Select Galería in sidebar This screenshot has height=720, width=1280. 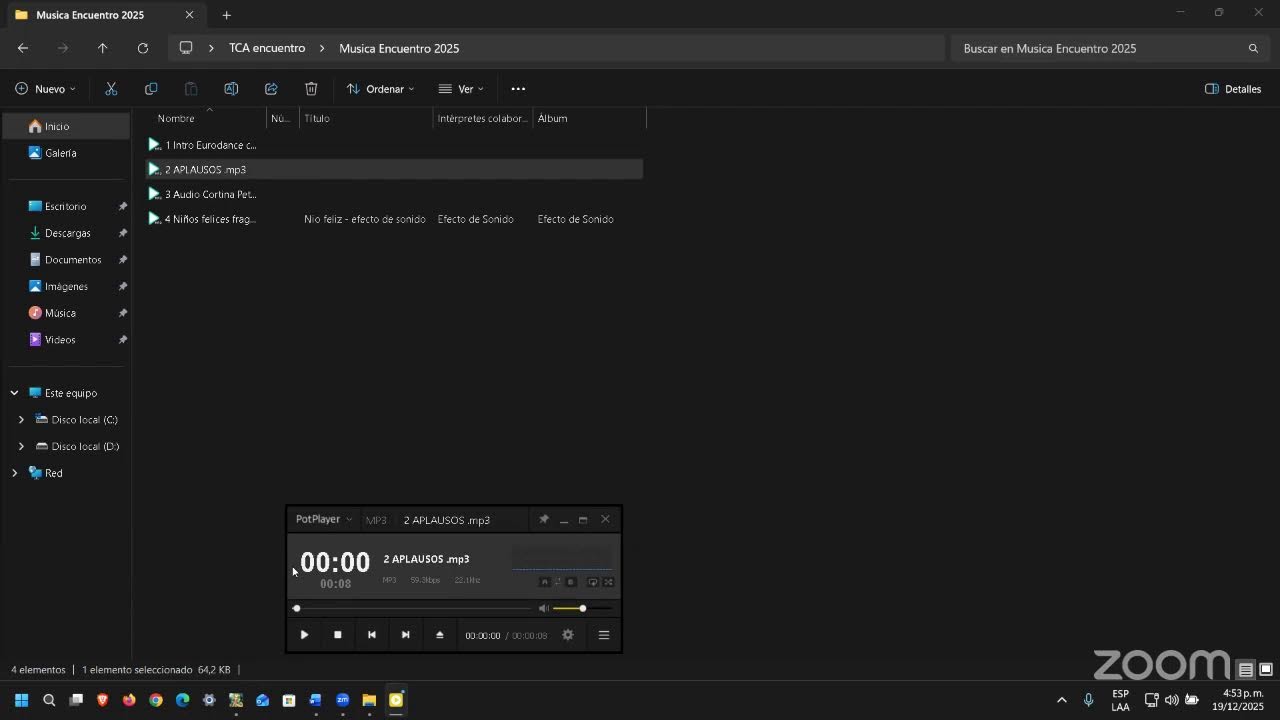[66, 153]
